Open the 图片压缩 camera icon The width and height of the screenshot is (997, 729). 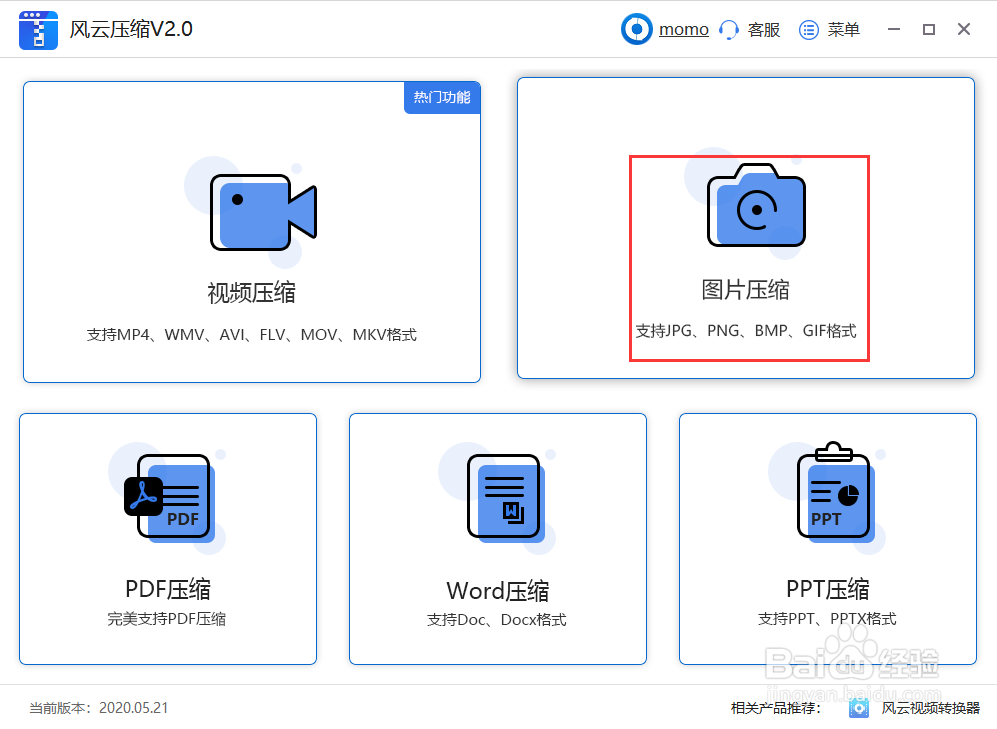tap(755, 207)
